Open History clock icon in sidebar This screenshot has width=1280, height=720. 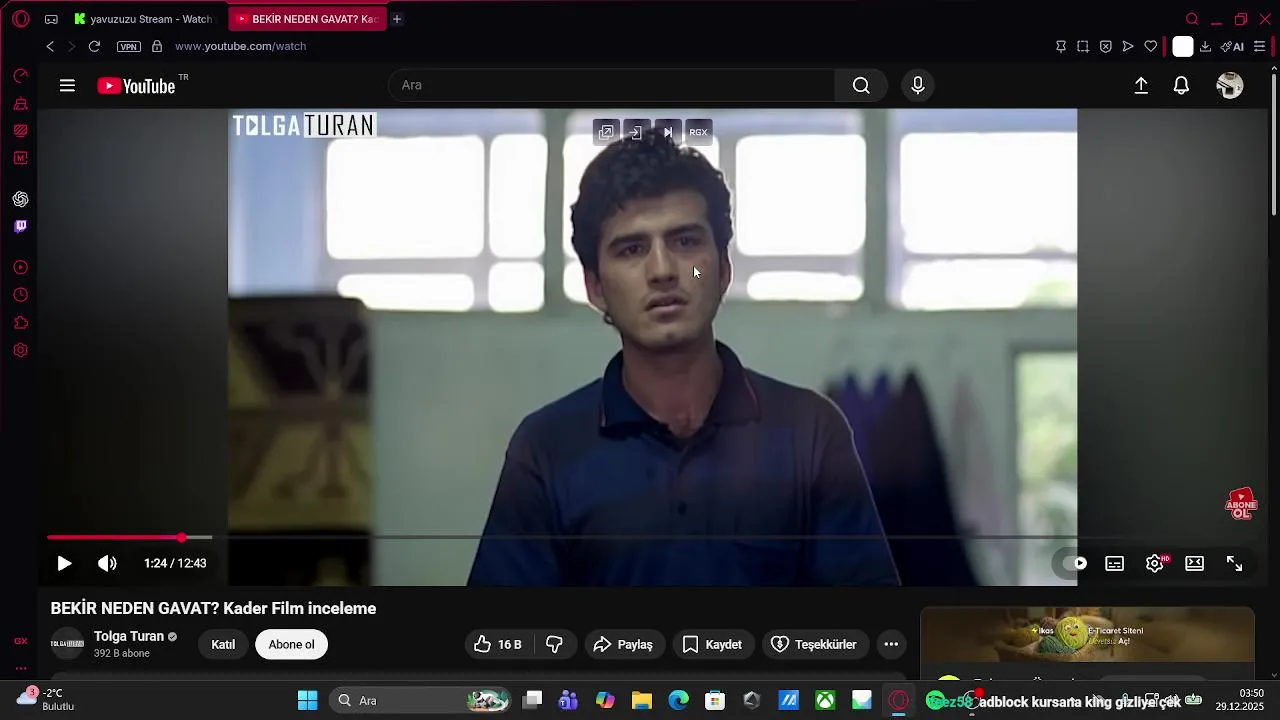coord(20,295)
